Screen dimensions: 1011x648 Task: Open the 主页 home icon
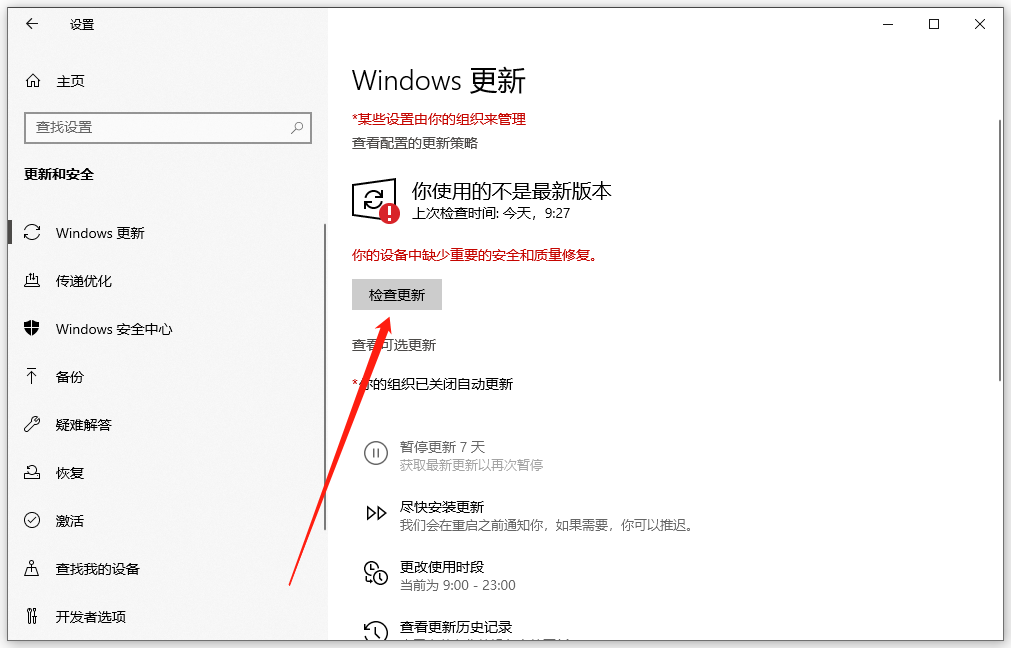(x=33, y=81)
